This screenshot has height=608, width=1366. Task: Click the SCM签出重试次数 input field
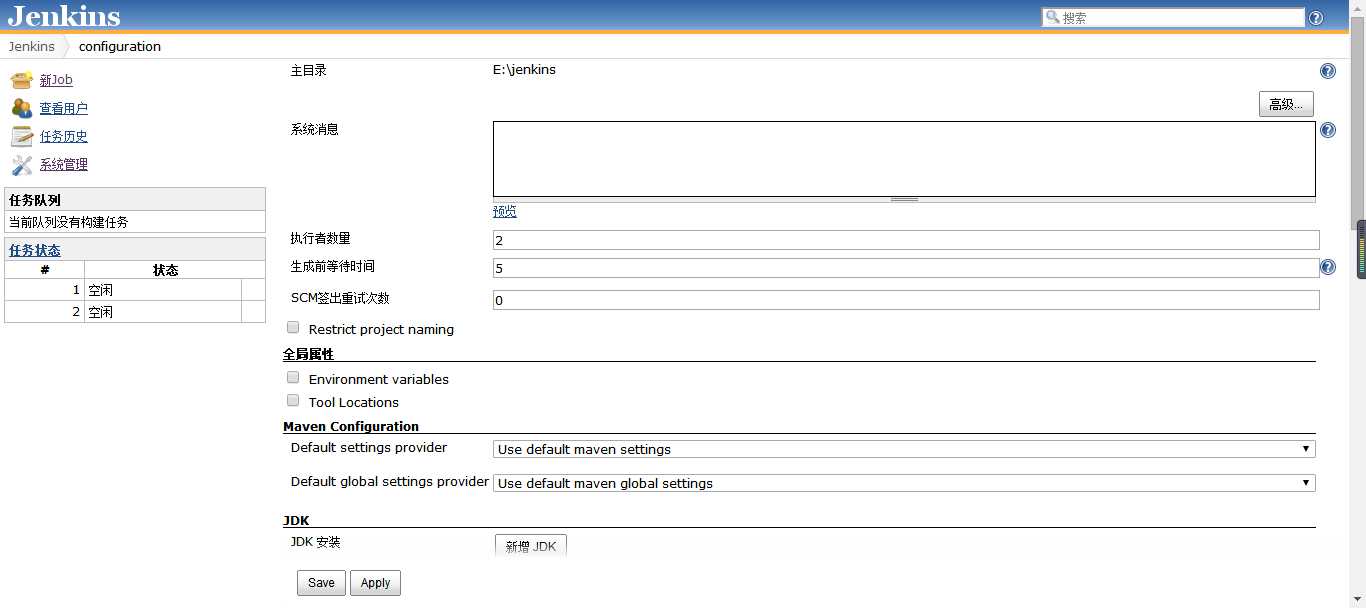pyautogui.click(x=906, y=300)
